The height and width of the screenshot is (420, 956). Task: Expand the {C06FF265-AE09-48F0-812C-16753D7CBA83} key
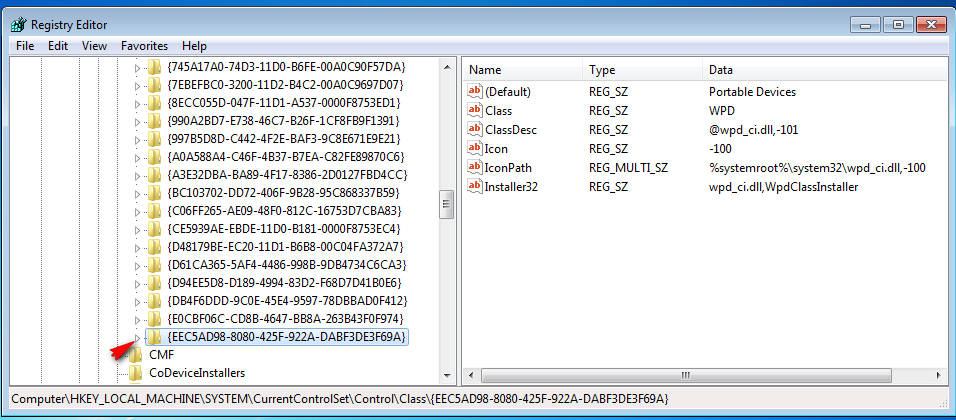click(x=137, y=211)
